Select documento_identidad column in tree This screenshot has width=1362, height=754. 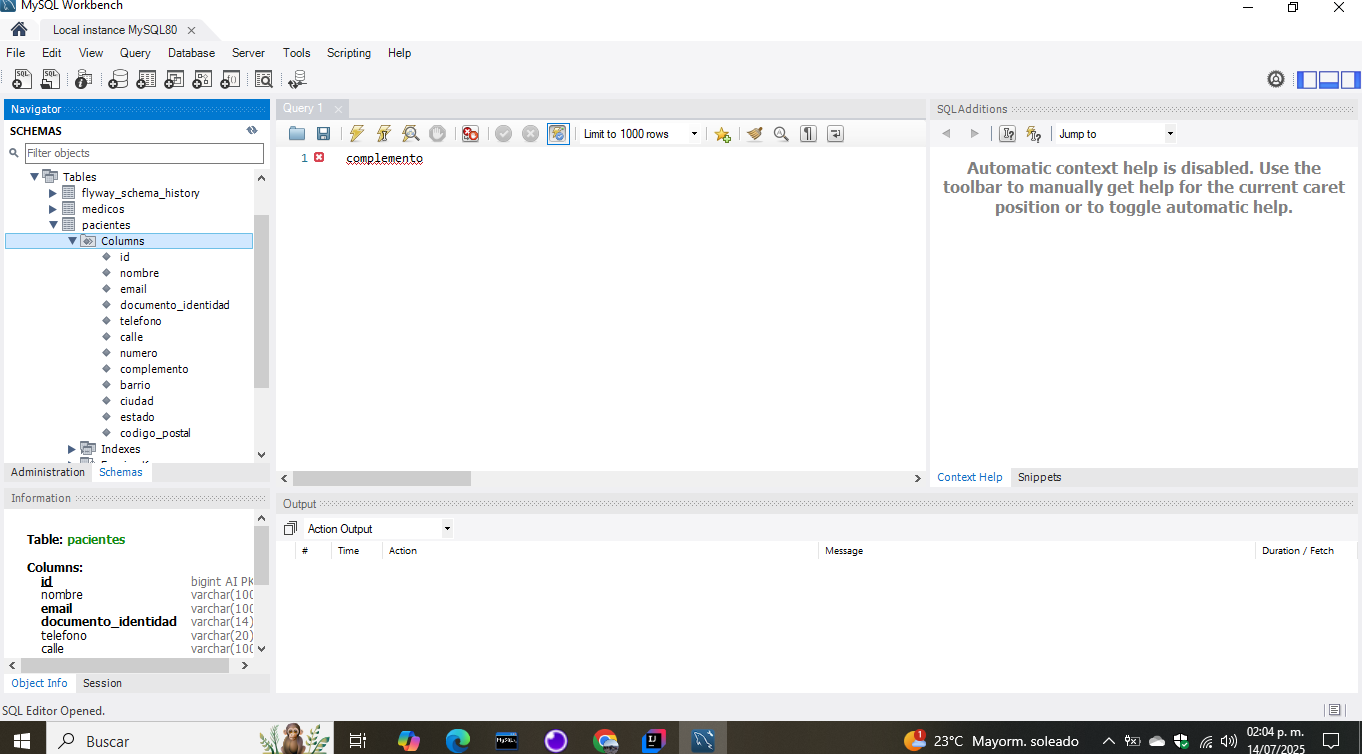click(174, 305)
